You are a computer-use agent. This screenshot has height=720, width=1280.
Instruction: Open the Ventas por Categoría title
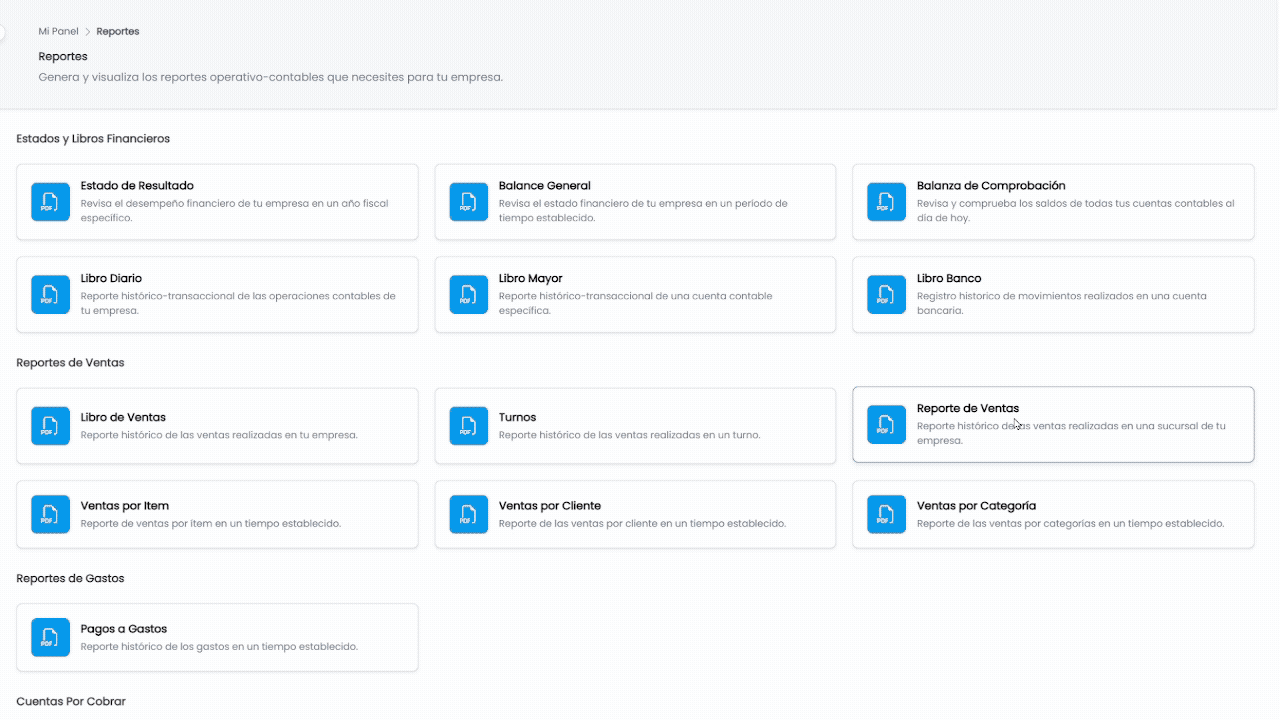coord(976,506)
